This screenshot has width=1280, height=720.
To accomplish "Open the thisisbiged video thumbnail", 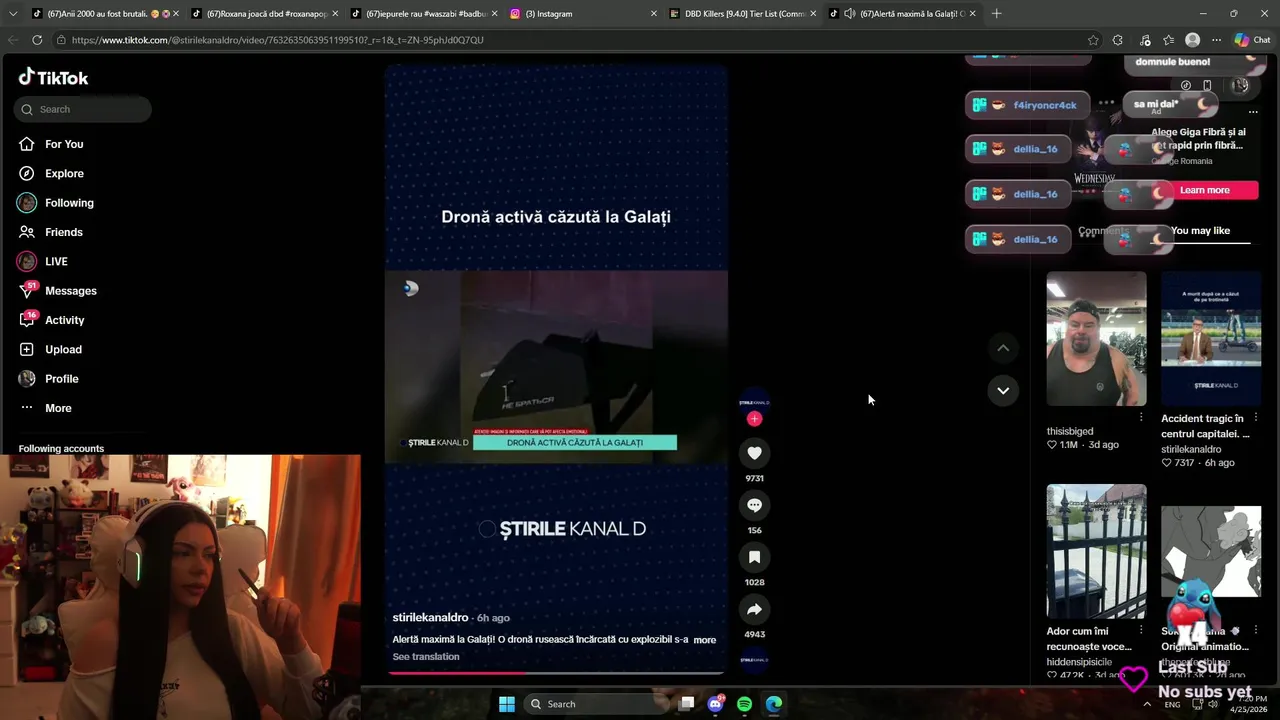I will click(x=1096, y=339).
